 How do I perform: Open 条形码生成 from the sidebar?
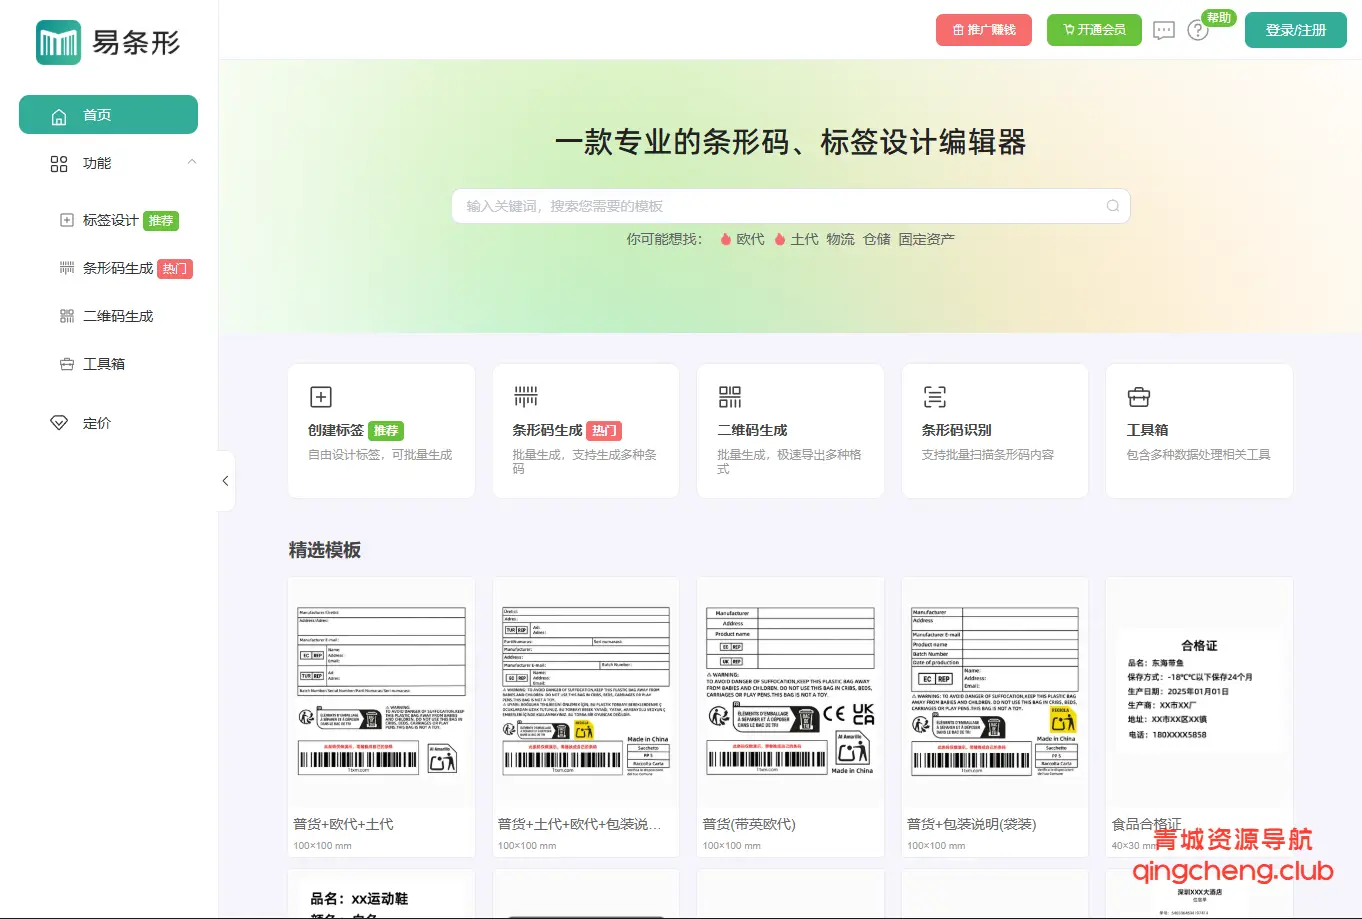(110, 268)
